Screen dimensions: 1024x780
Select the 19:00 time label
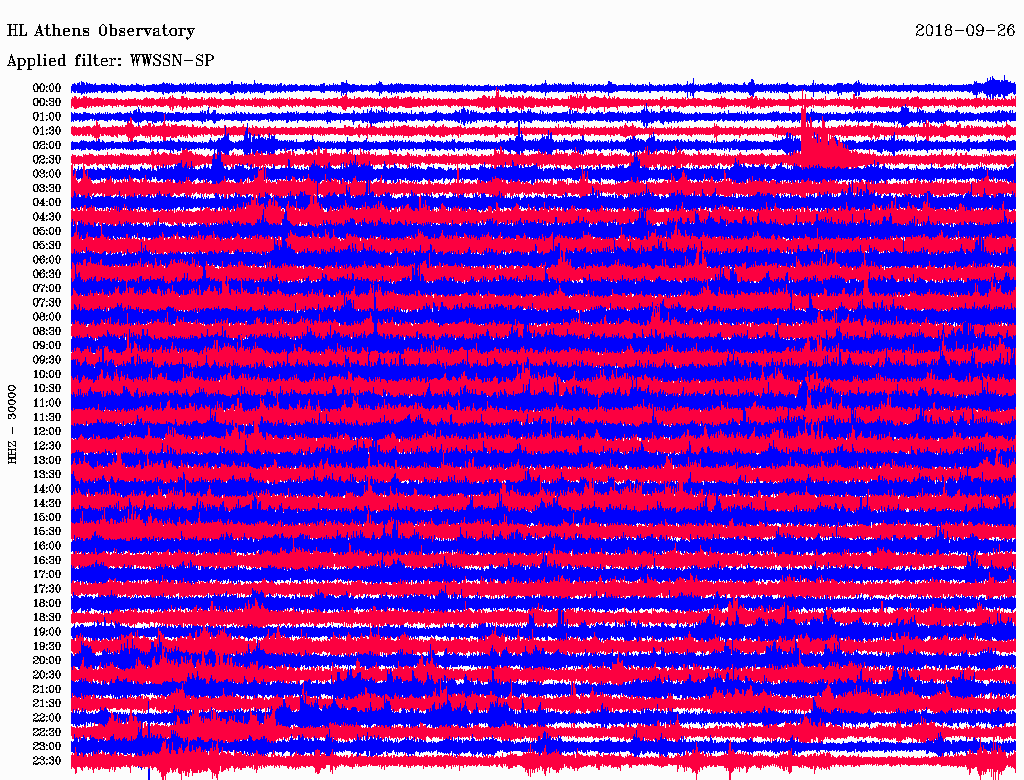tap(47, 632)
